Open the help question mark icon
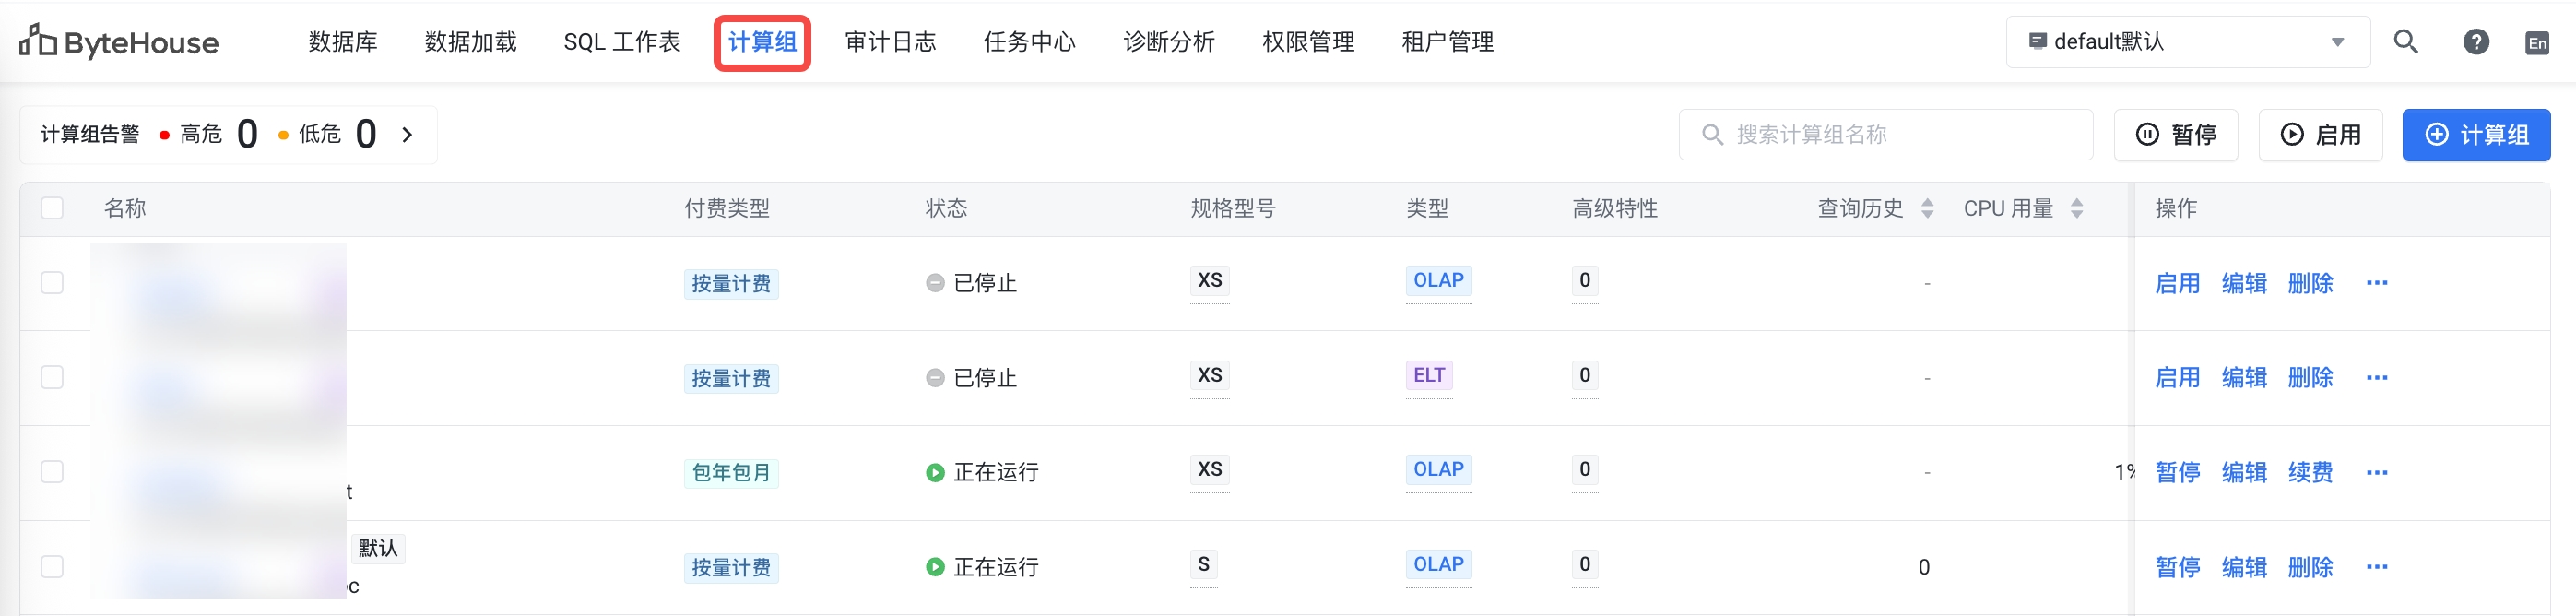The image size is (2576, 616). click(x=2475, y=41)
